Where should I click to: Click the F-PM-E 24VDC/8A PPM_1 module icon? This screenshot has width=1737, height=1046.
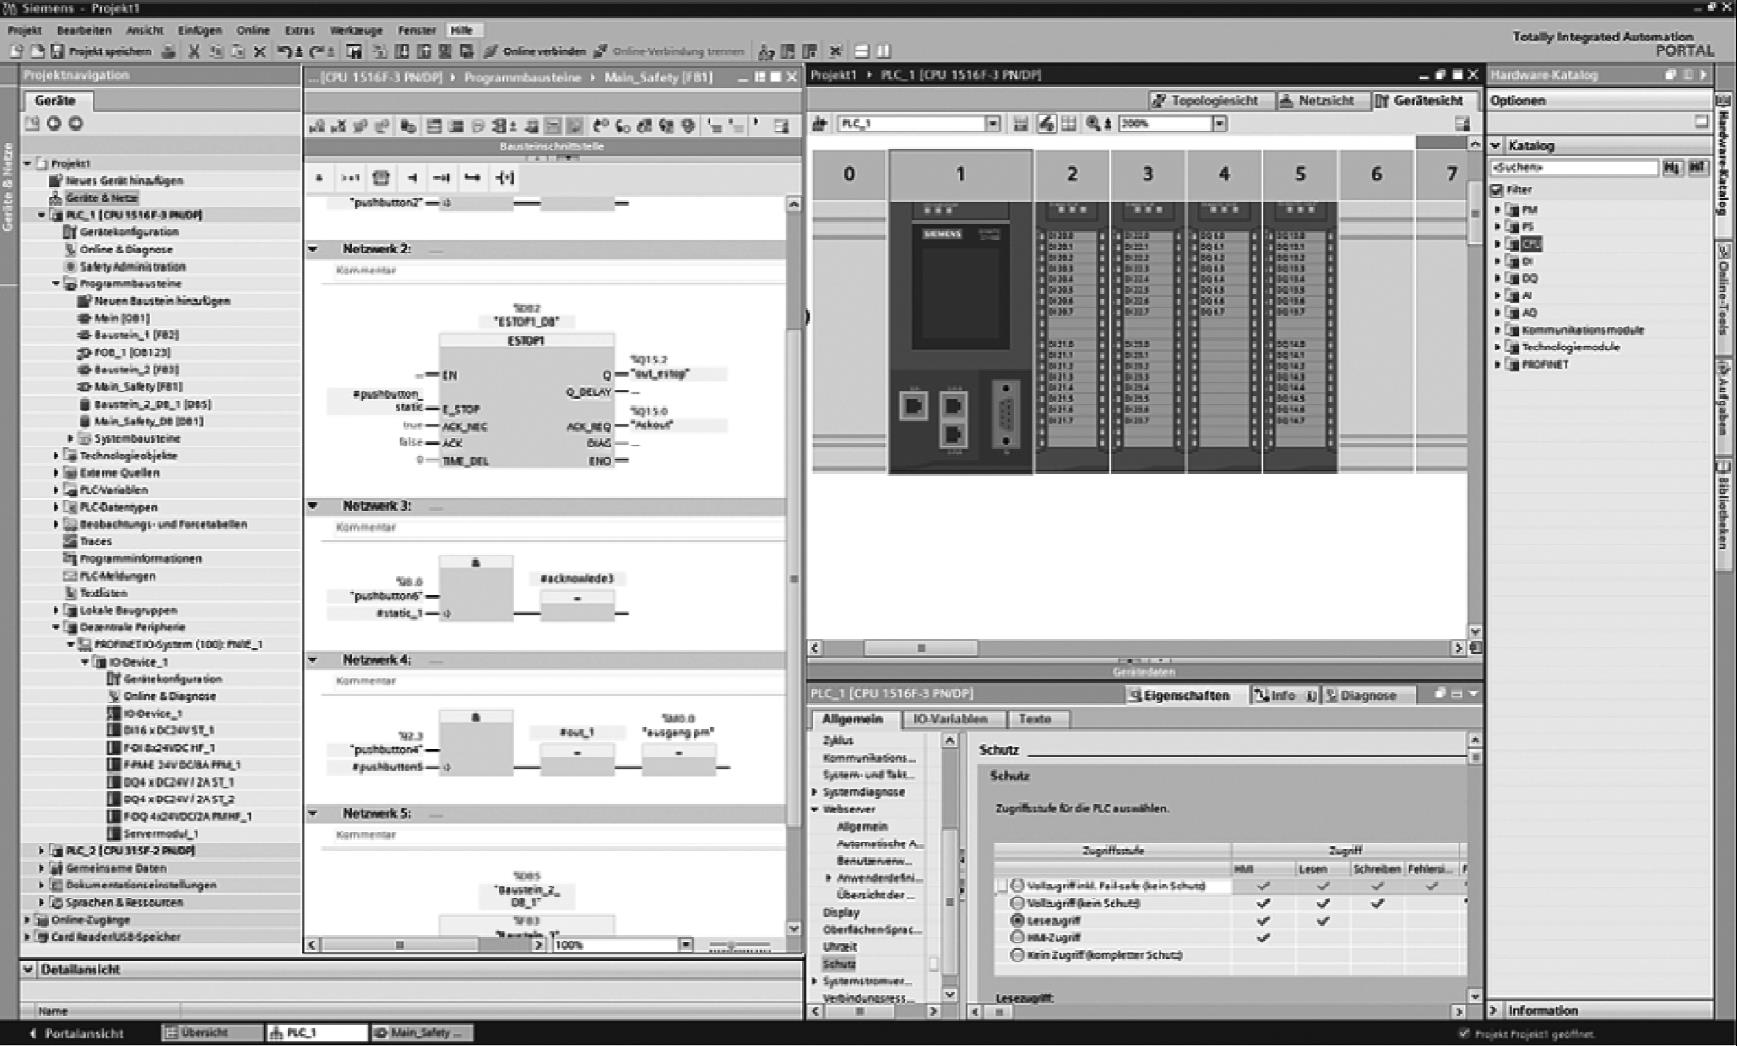114,765
